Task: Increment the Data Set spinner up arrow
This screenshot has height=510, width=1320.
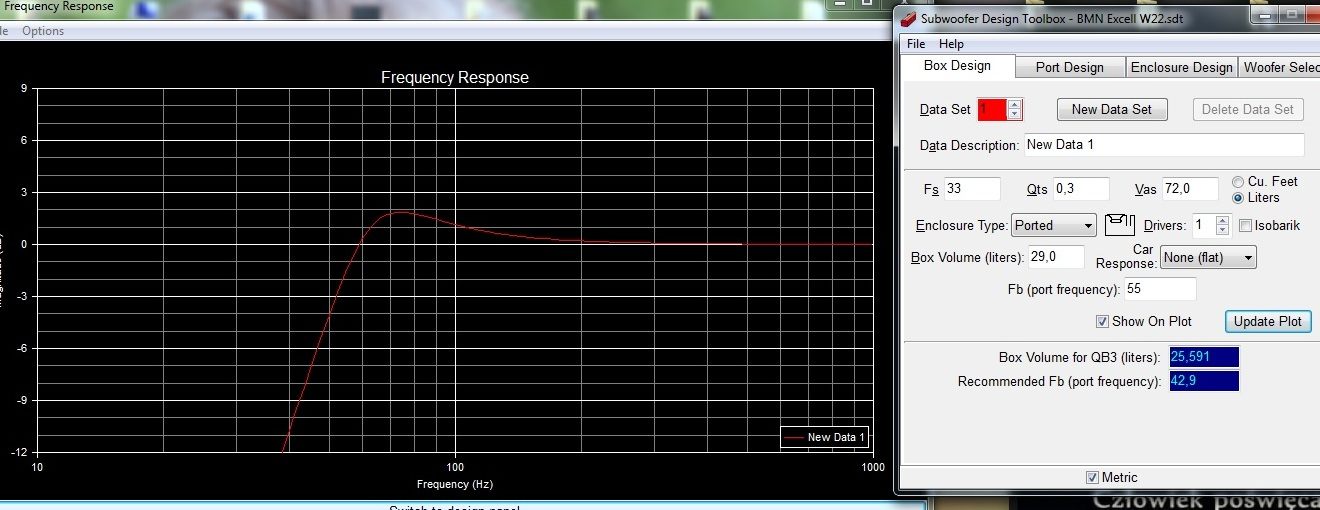Action: tap(1014, 104)
